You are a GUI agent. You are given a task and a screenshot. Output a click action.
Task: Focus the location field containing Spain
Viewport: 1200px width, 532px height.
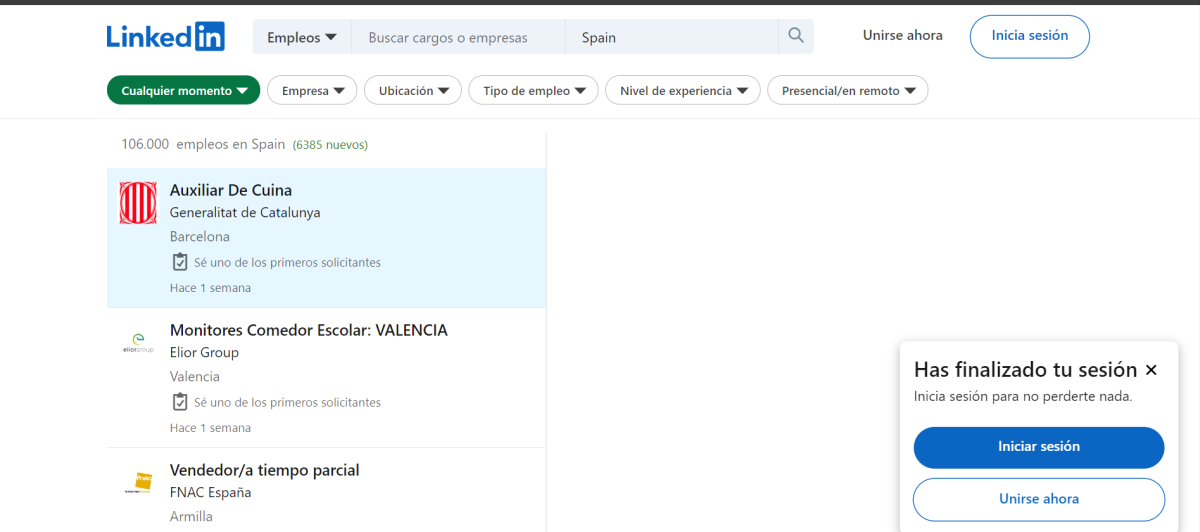point(672,37)
